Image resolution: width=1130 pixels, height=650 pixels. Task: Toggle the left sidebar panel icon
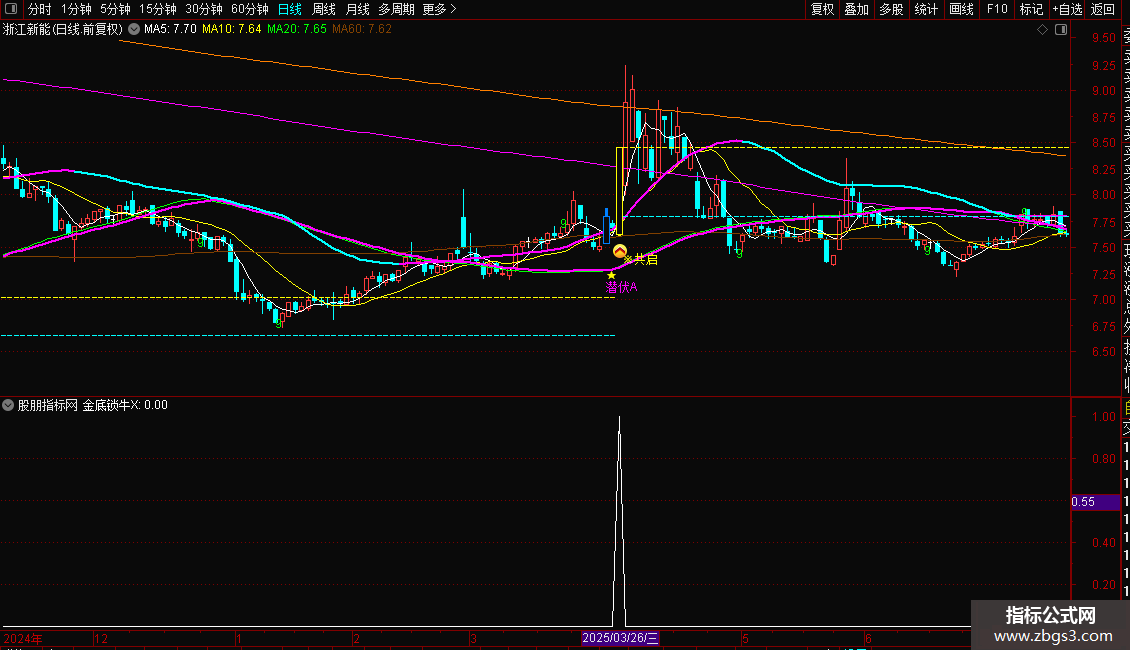[x=11, y=9]
